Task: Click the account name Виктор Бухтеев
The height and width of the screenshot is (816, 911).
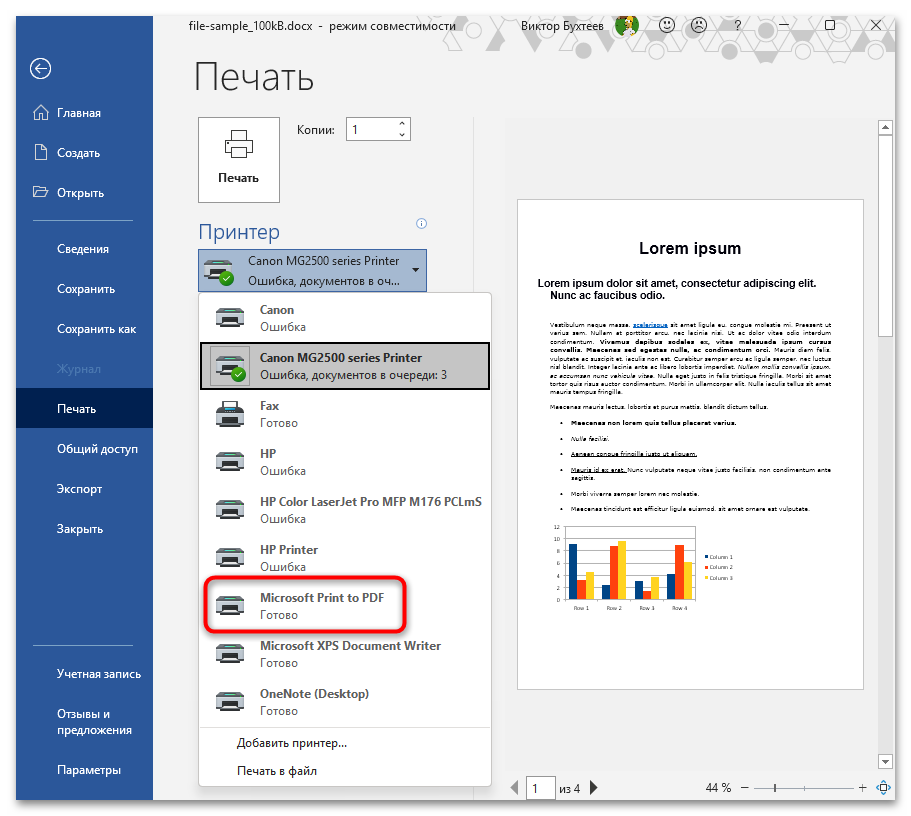Action: (562, 26)
